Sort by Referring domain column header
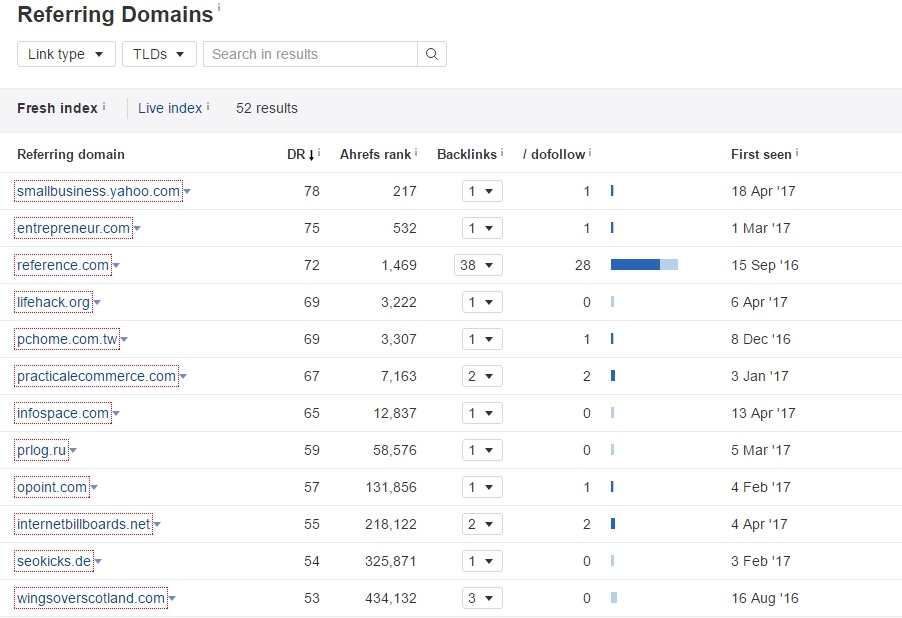902x618 pixels. tap(71, 154)
